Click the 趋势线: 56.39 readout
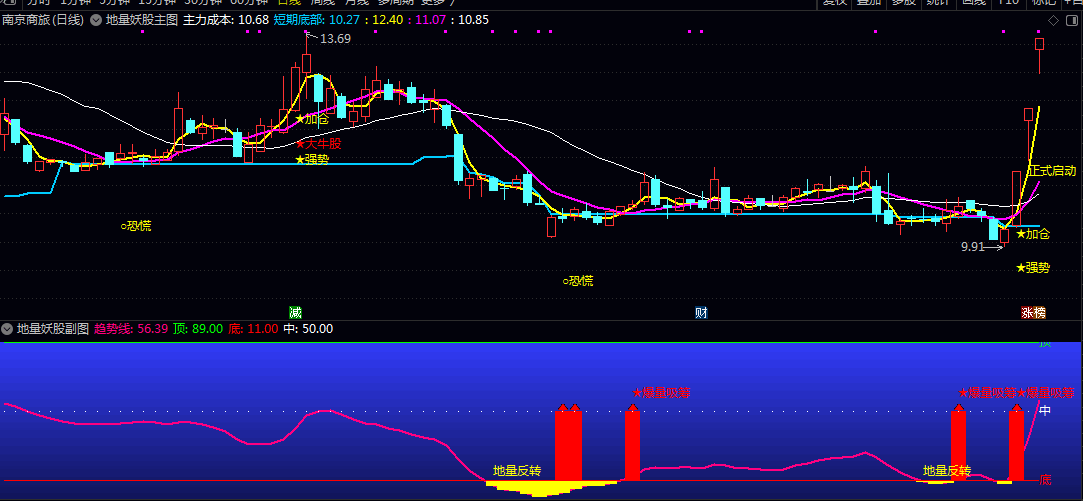Image resolution: width=1083 pixels, height=501 pixels. tap(131, 329)
